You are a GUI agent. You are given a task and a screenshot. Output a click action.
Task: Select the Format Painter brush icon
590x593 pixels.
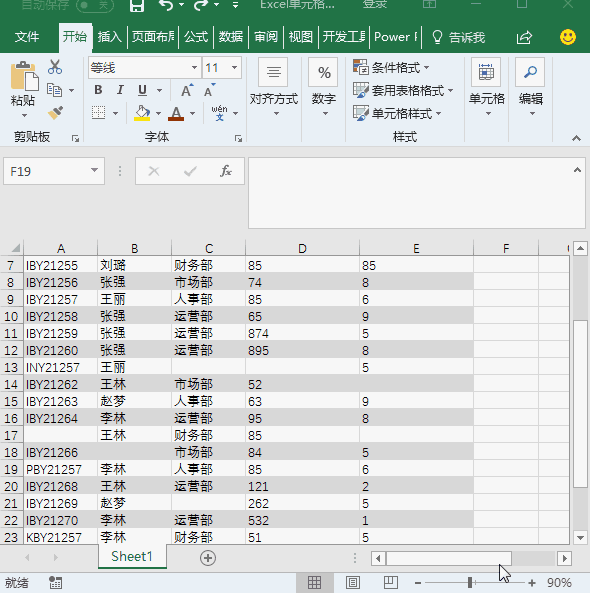tap(56, 113)
